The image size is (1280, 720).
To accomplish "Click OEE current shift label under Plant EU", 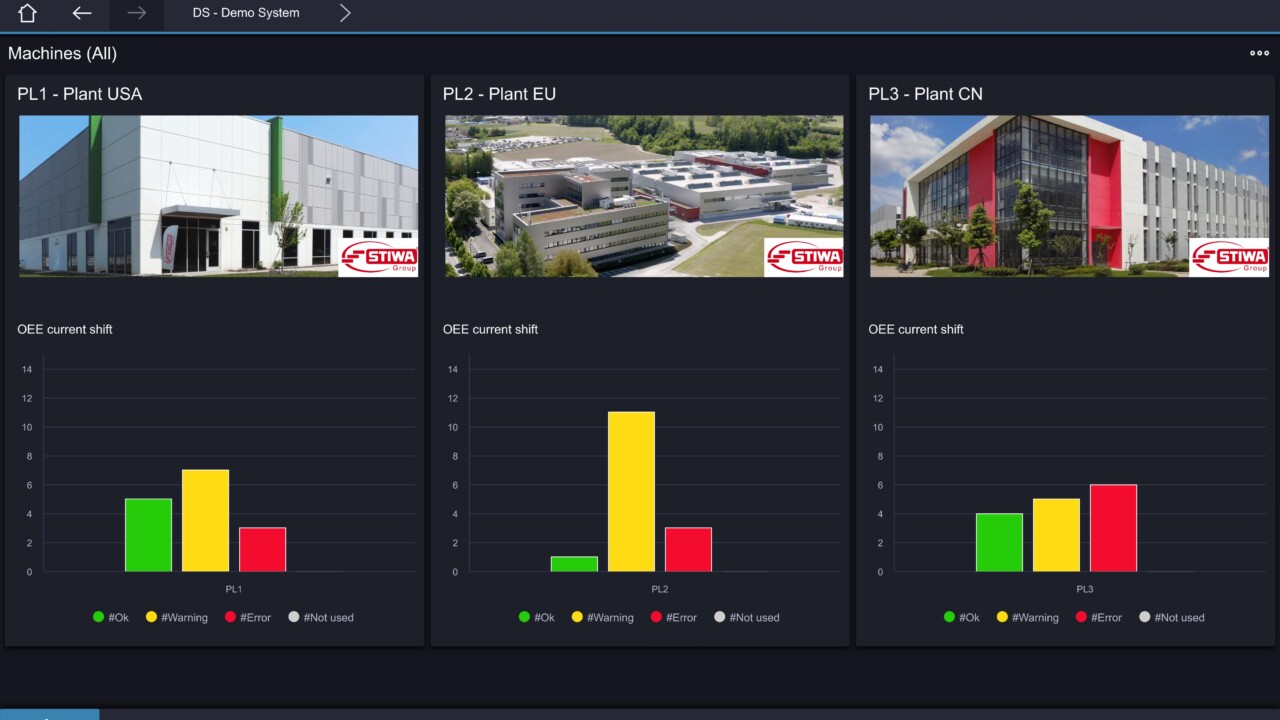I will [x=491, y=329].
